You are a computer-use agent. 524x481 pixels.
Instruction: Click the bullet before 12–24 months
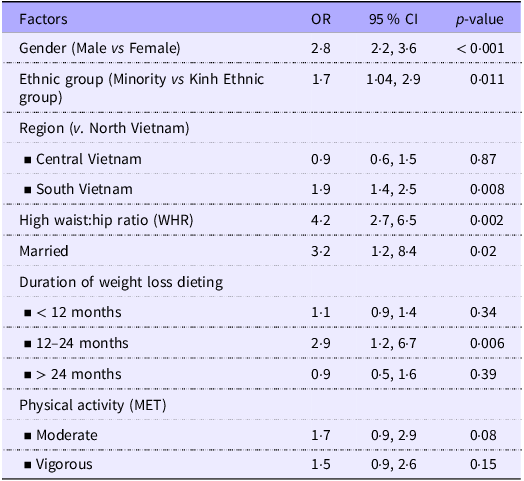[x=28, y=344]
